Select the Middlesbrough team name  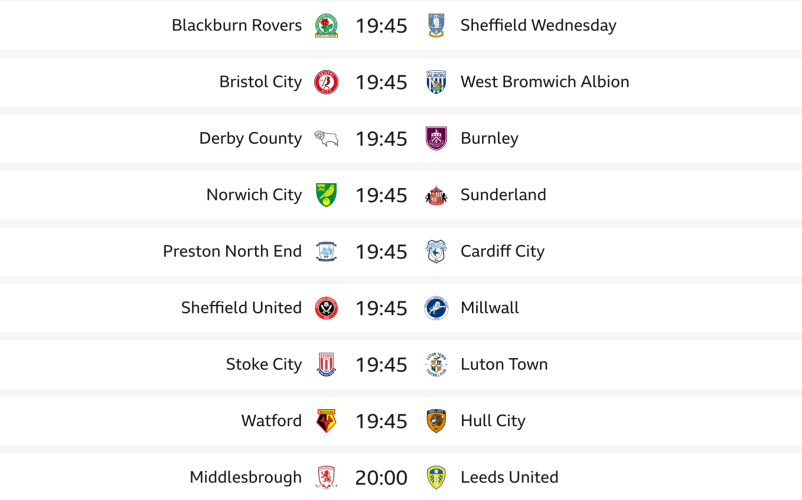click(245, 478)
